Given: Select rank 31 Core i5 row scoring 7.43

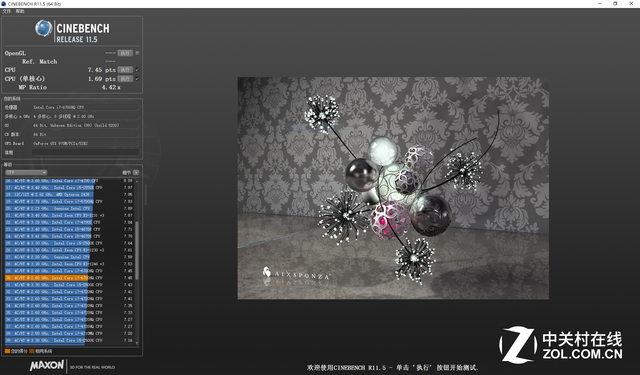Looking at the screenshot, I should pos(69,285).
